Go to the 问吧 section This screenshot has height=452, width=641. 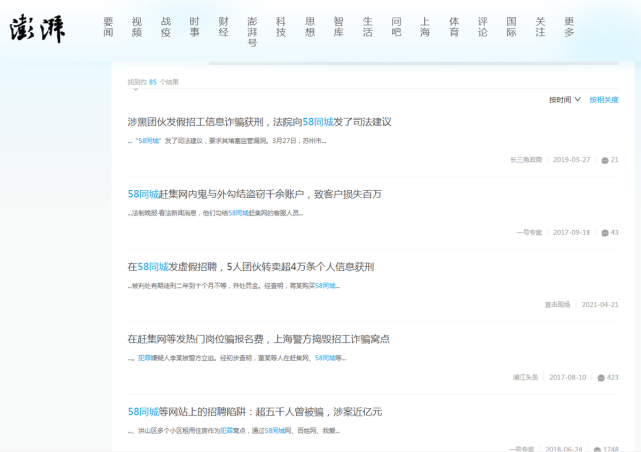[396, 27]
